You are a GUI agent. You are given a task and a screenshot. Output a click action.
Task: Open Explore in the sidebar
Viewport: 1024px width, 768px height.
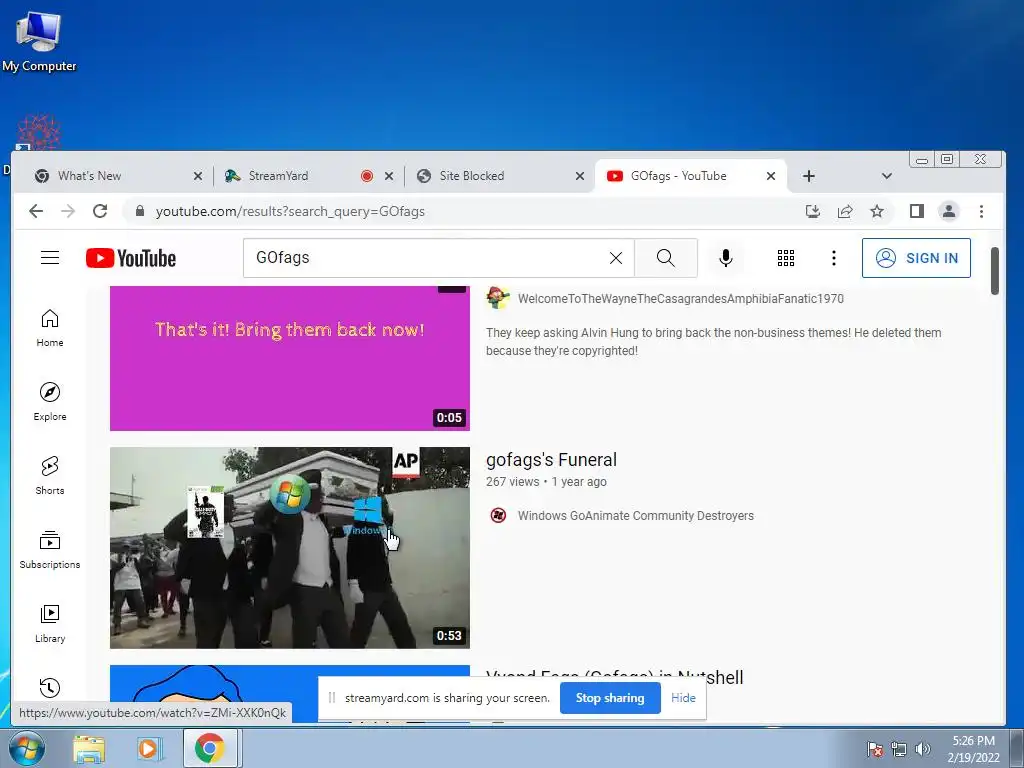tap(50, 402)
